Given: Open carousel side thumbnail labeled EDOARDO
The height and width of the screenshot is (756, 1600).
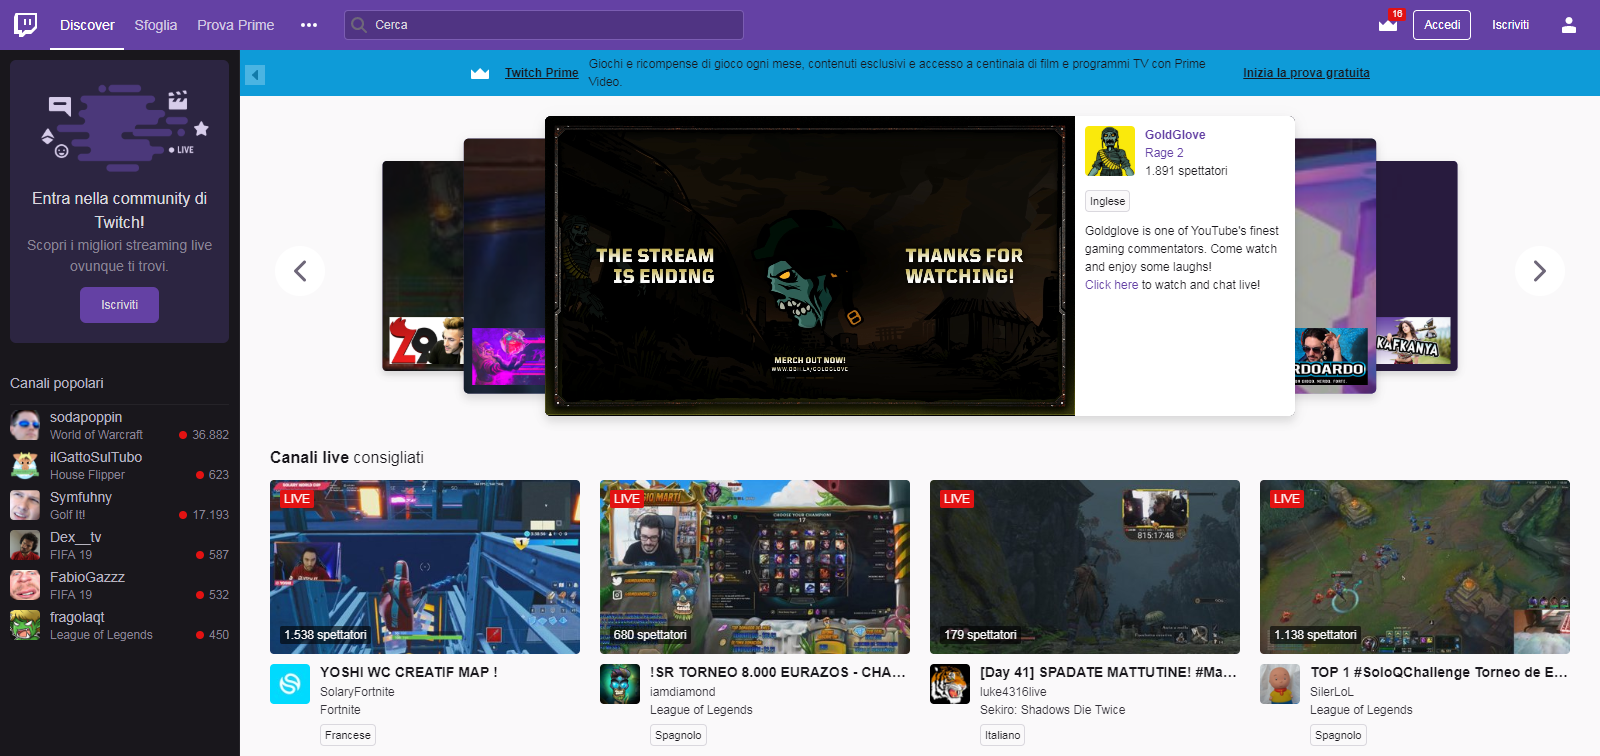Looking at the screenshot, I should coord(1335,266).
